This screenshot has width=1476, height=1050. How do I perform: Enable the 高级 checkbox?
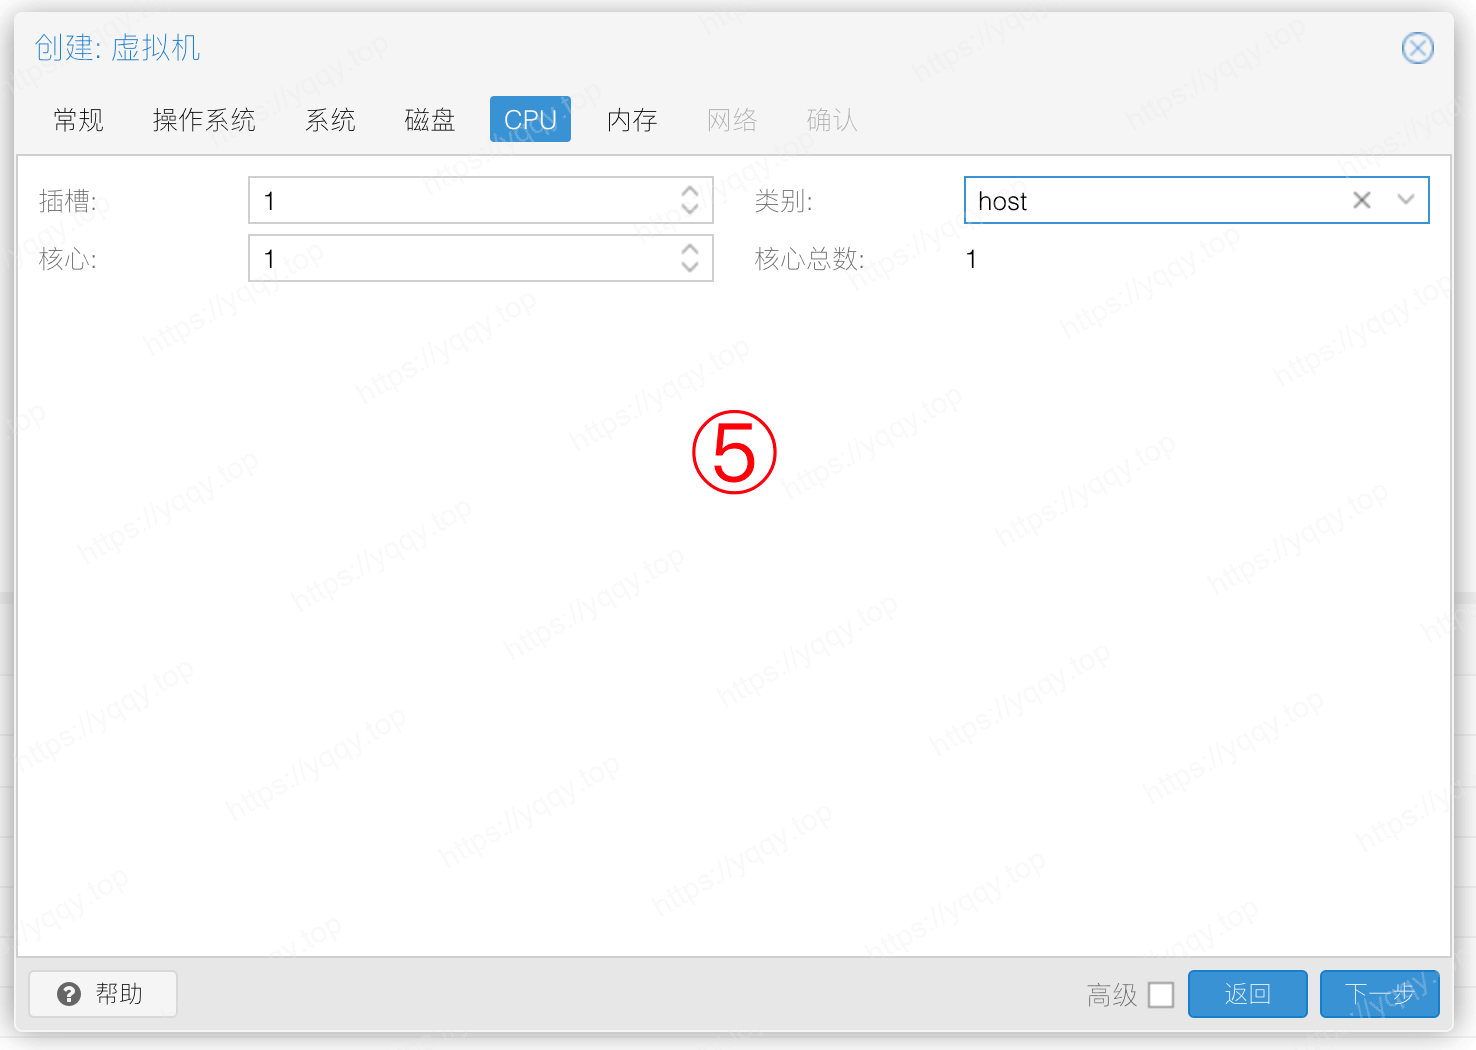tap(1161, 995)
